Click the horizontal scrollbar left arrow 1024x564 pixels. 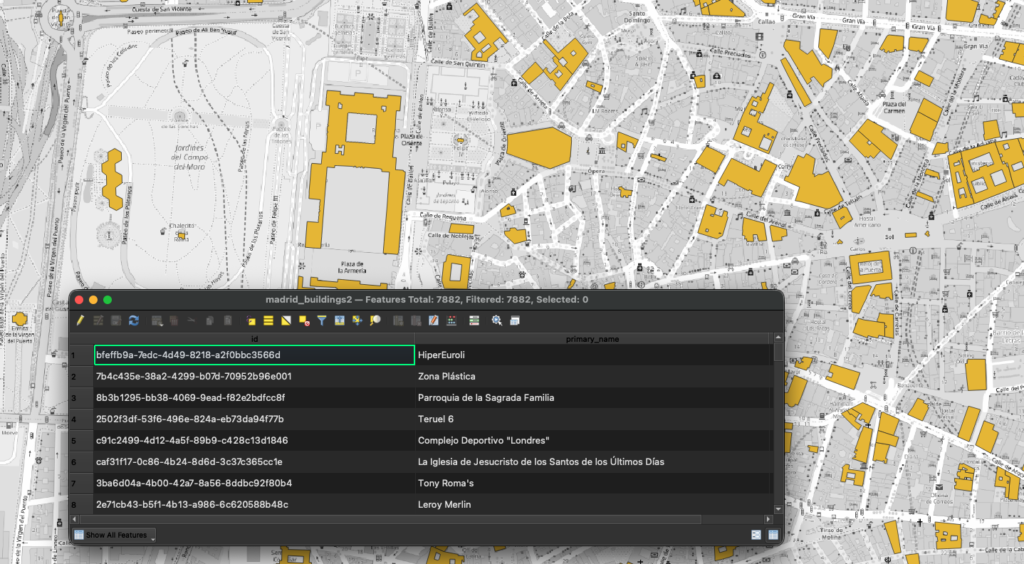74,520
